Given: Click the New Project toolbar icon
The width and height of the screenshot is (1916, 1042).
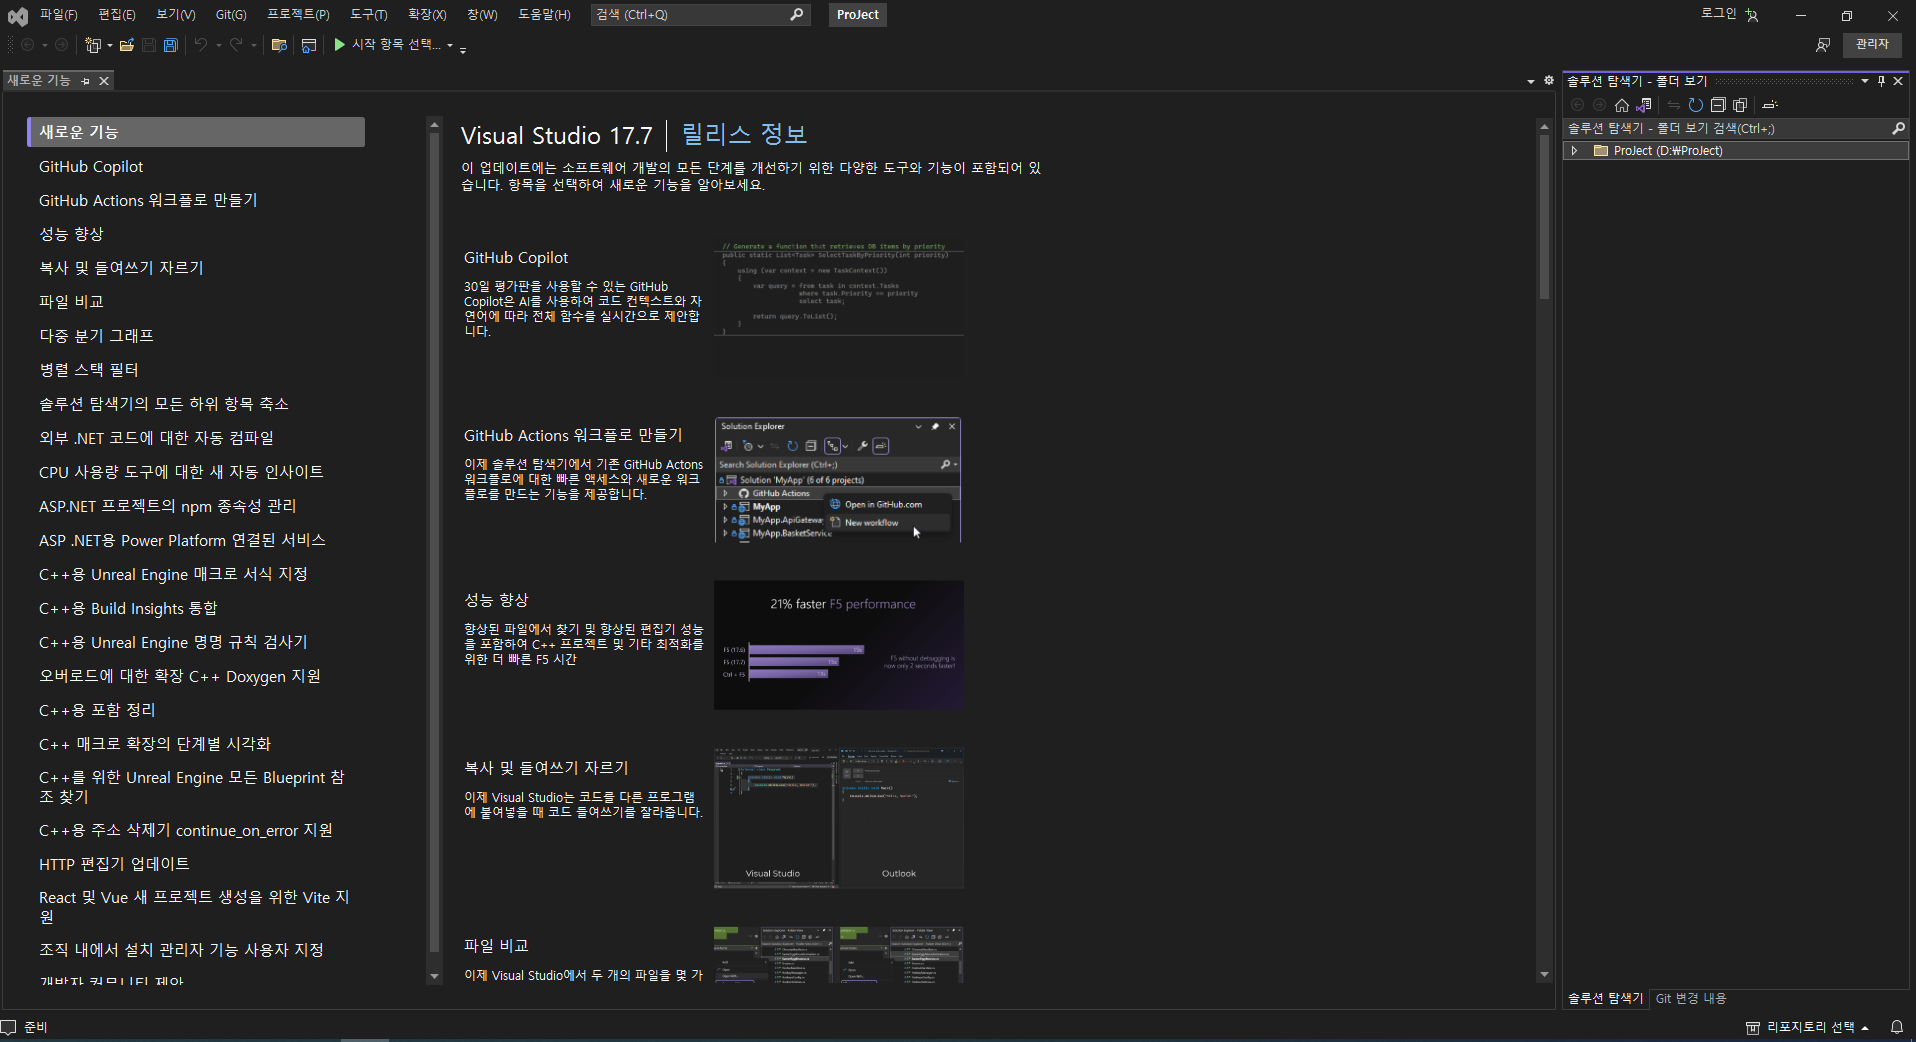Looking at the screenshot, I should point(93,45).
